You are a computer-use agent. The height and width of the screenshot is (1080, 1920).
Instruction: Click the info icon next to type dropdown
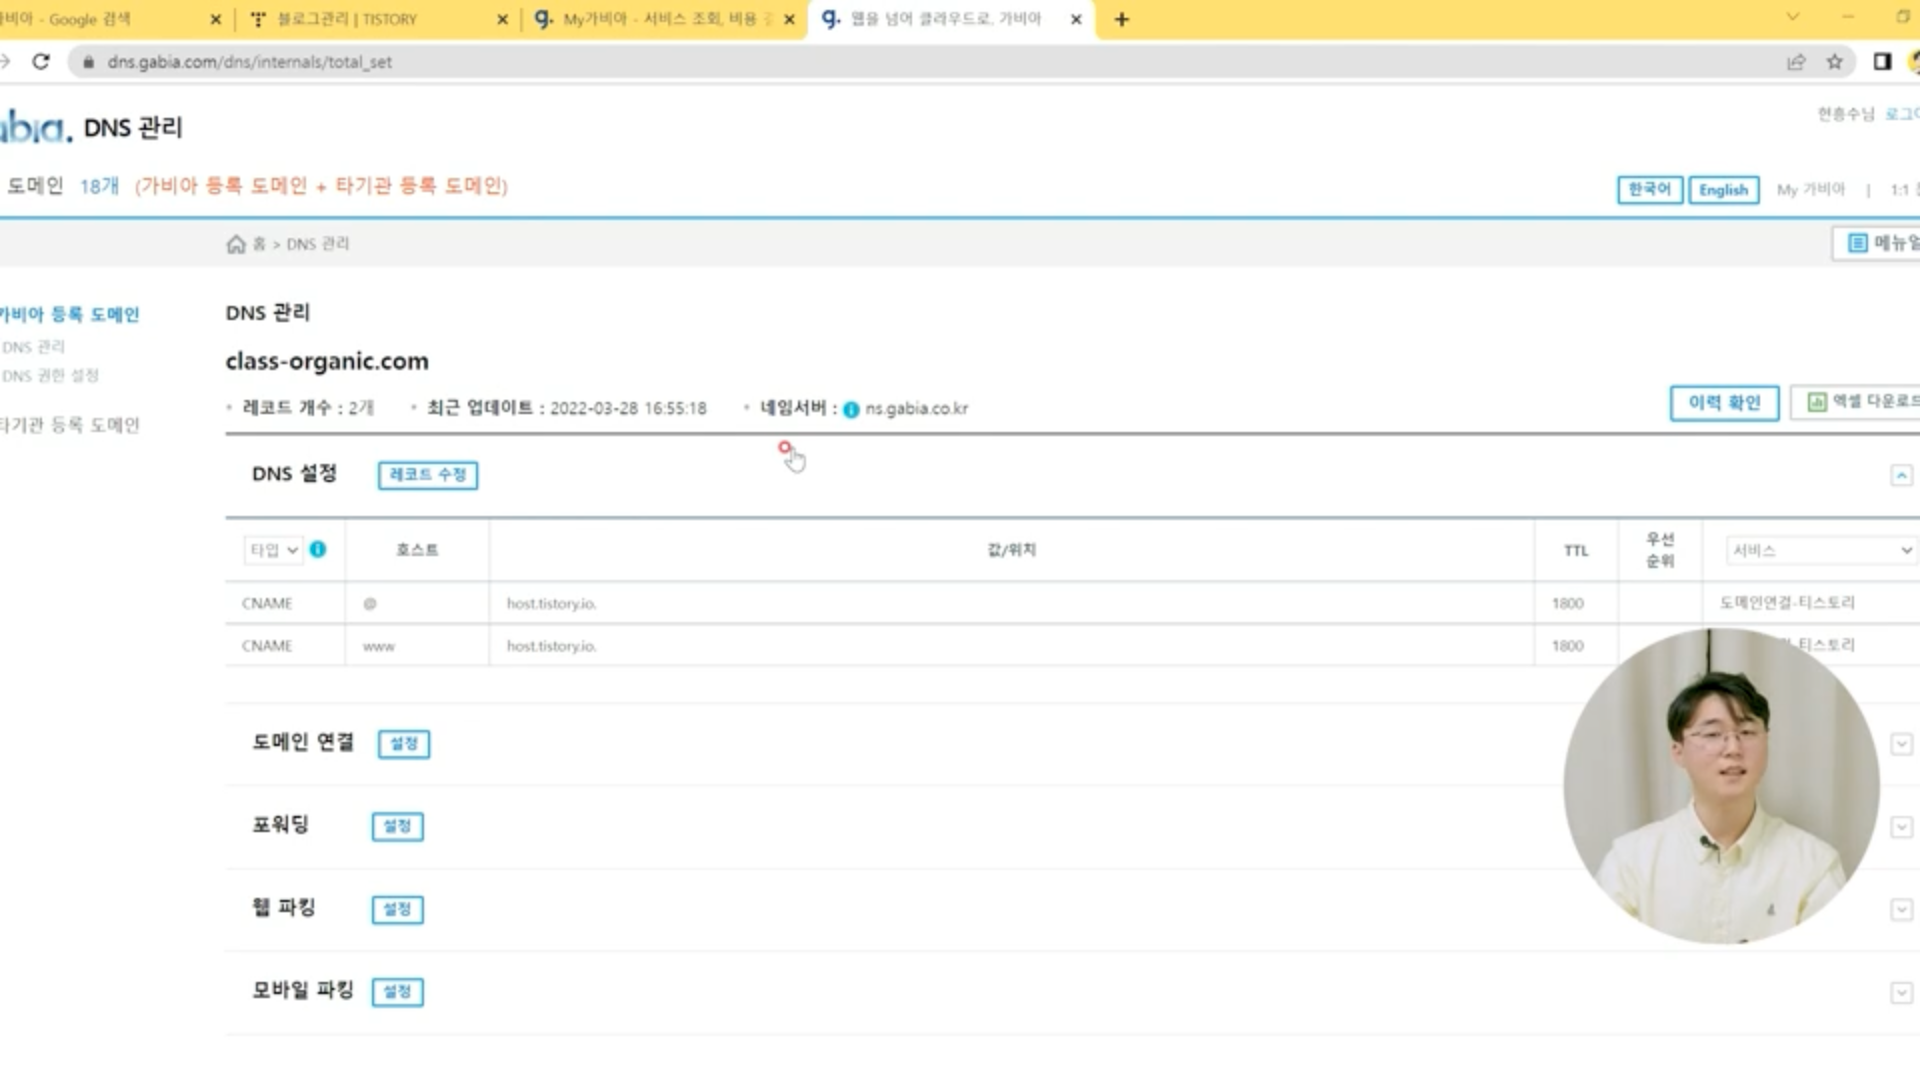pos(318,549)
